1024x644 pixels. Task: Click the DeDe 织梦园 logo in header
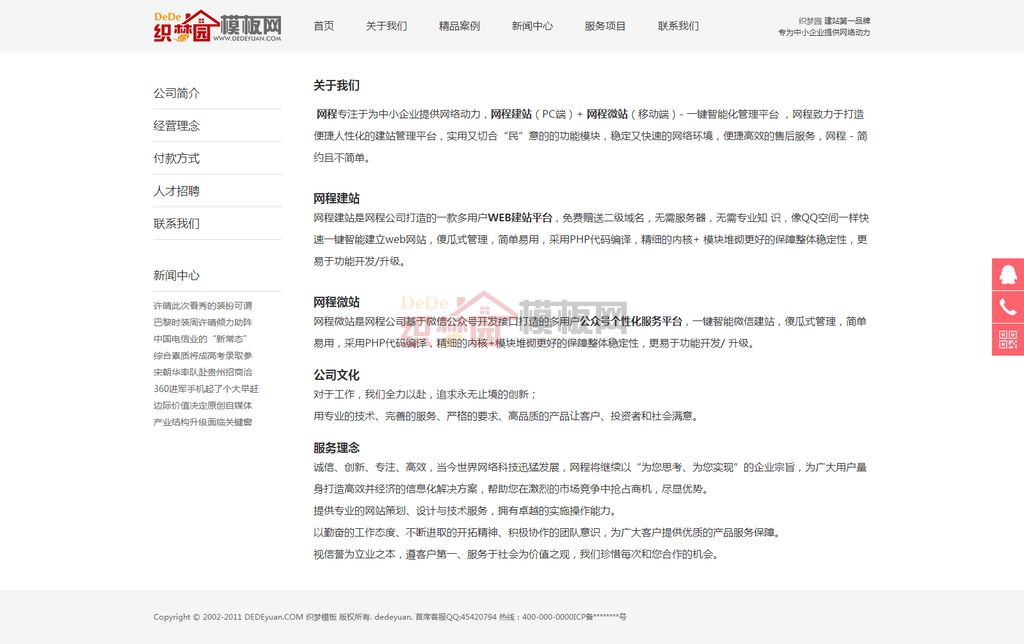[x=217, y=26]
